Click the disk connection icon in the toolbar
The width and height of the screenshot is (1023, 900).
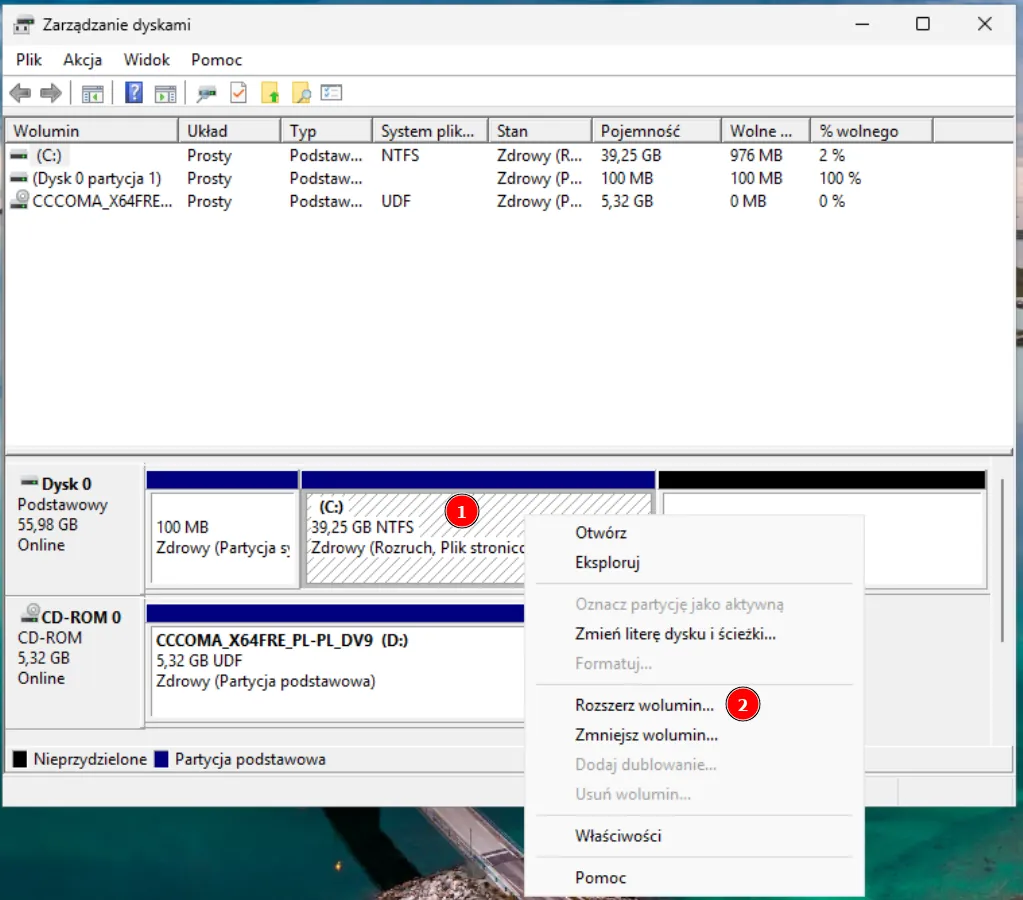pos(206,93)
